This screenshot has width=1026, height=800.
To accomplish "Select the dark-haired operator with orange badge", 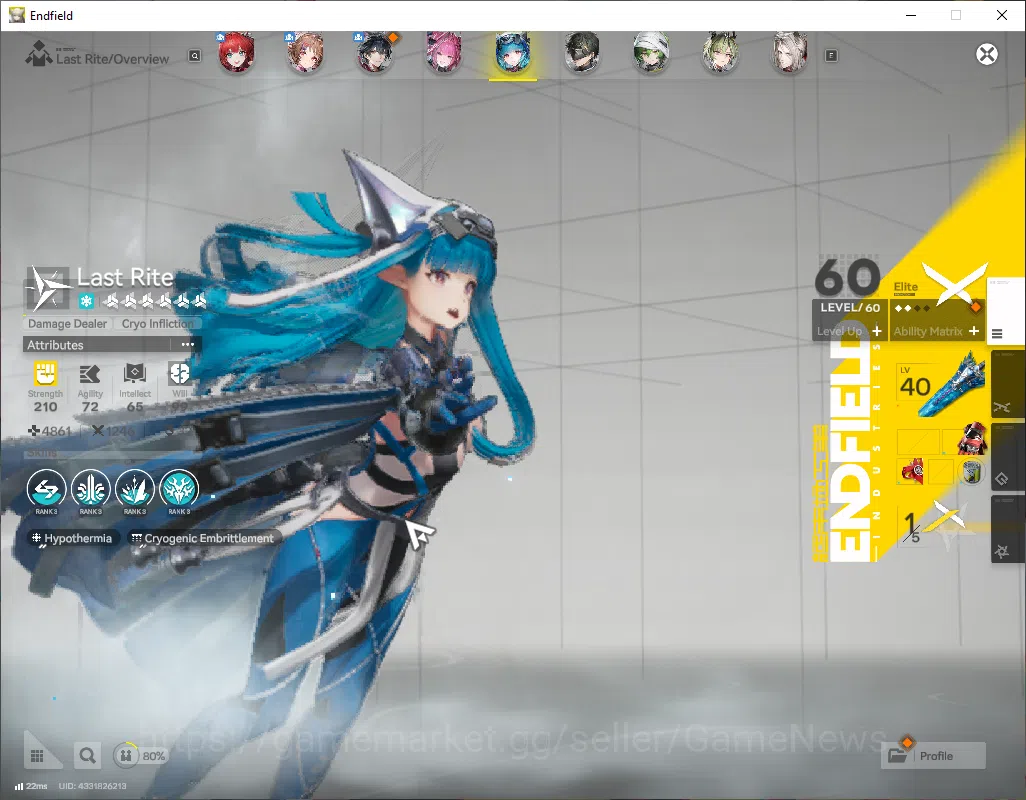I will coord(375,53).
